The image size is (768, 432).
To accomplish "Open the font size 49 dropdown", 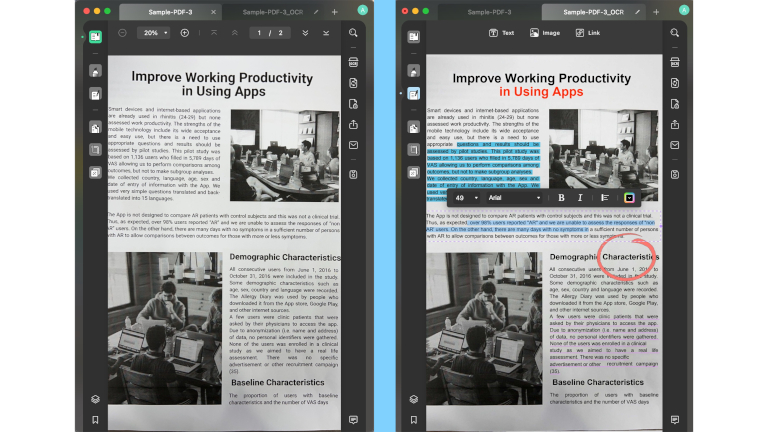I will 466,198.
